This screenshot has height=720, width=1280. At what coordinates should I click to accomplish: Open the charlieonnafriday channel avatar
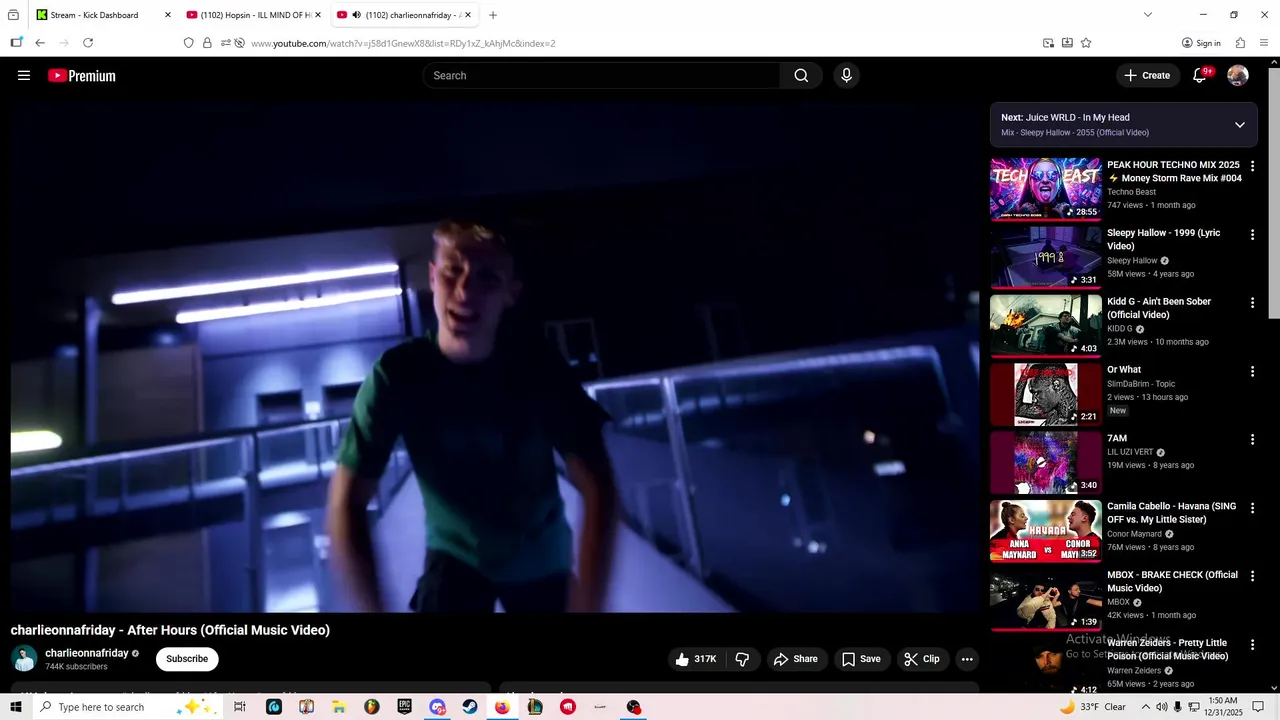pyautogui.click(x=24, y=659)
